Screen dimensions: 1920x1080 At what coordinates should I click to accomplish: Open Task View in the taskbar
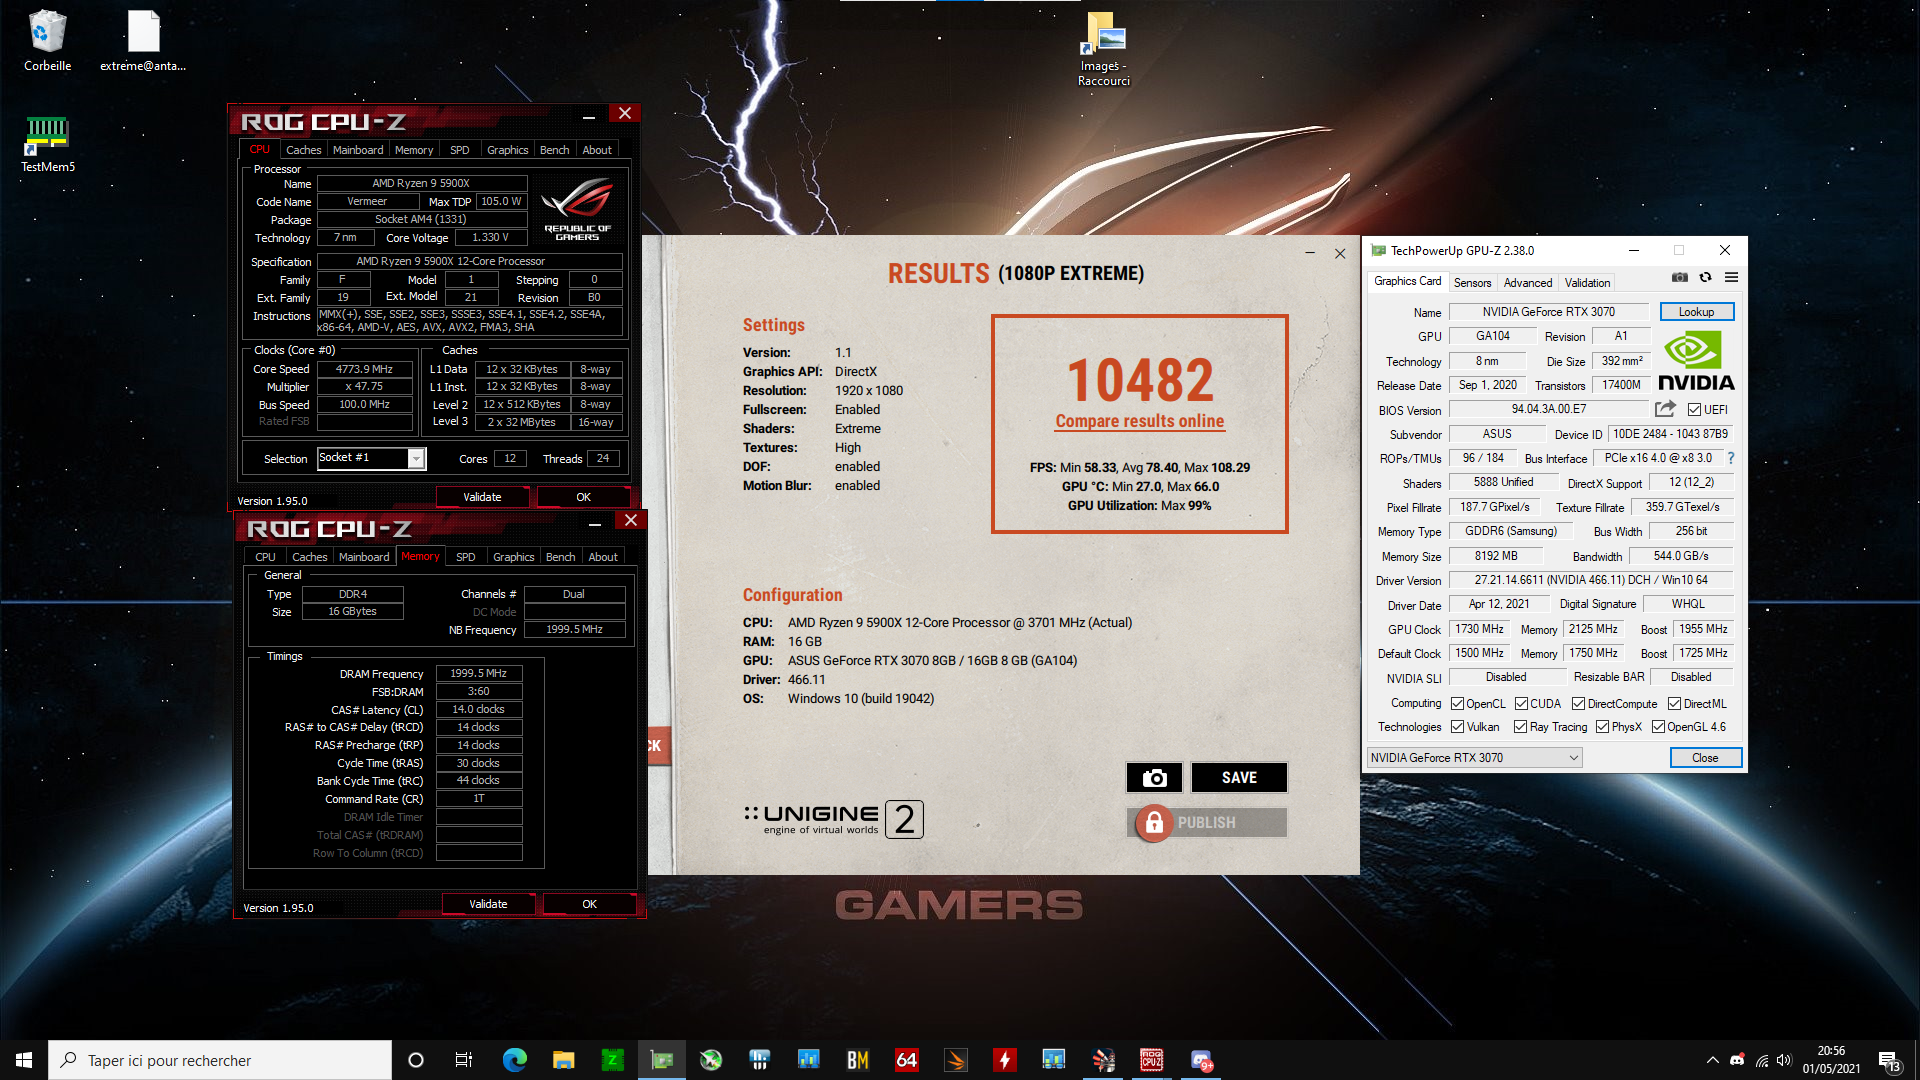coord(464,1060)
